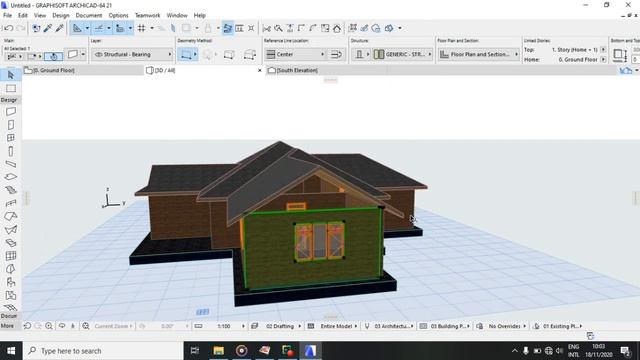Image resolution: width=640 pixels, height=360 pixels.
Task: Click the house-shaped icon in main toolbar
Action: [x=337, y=28]
